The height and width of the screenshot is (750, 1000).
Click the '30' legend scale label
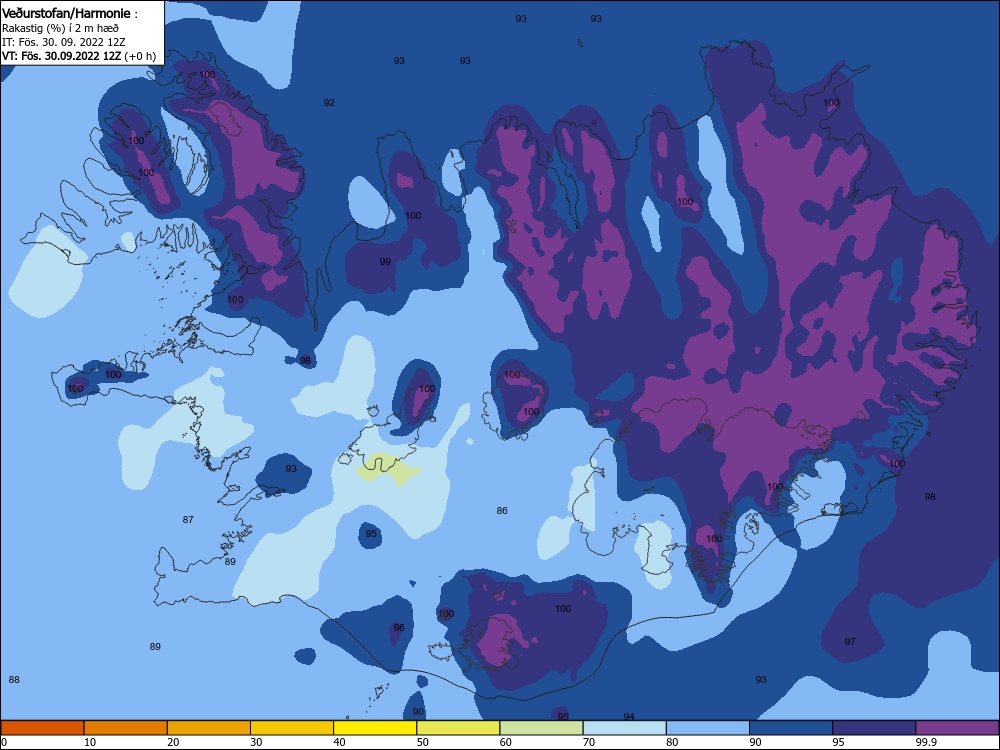click(x=256, y=742)
